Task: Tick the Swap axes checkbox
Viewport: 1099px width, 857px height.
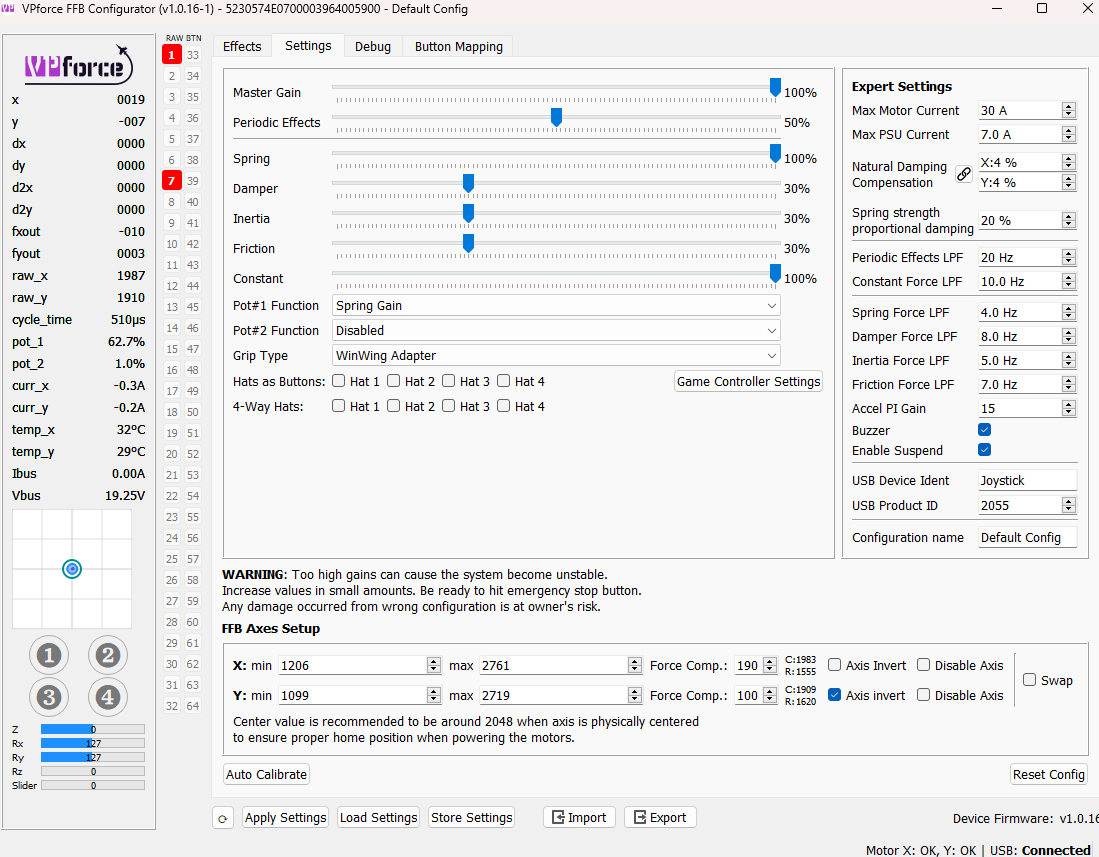Action: [x=1030, y=680]
